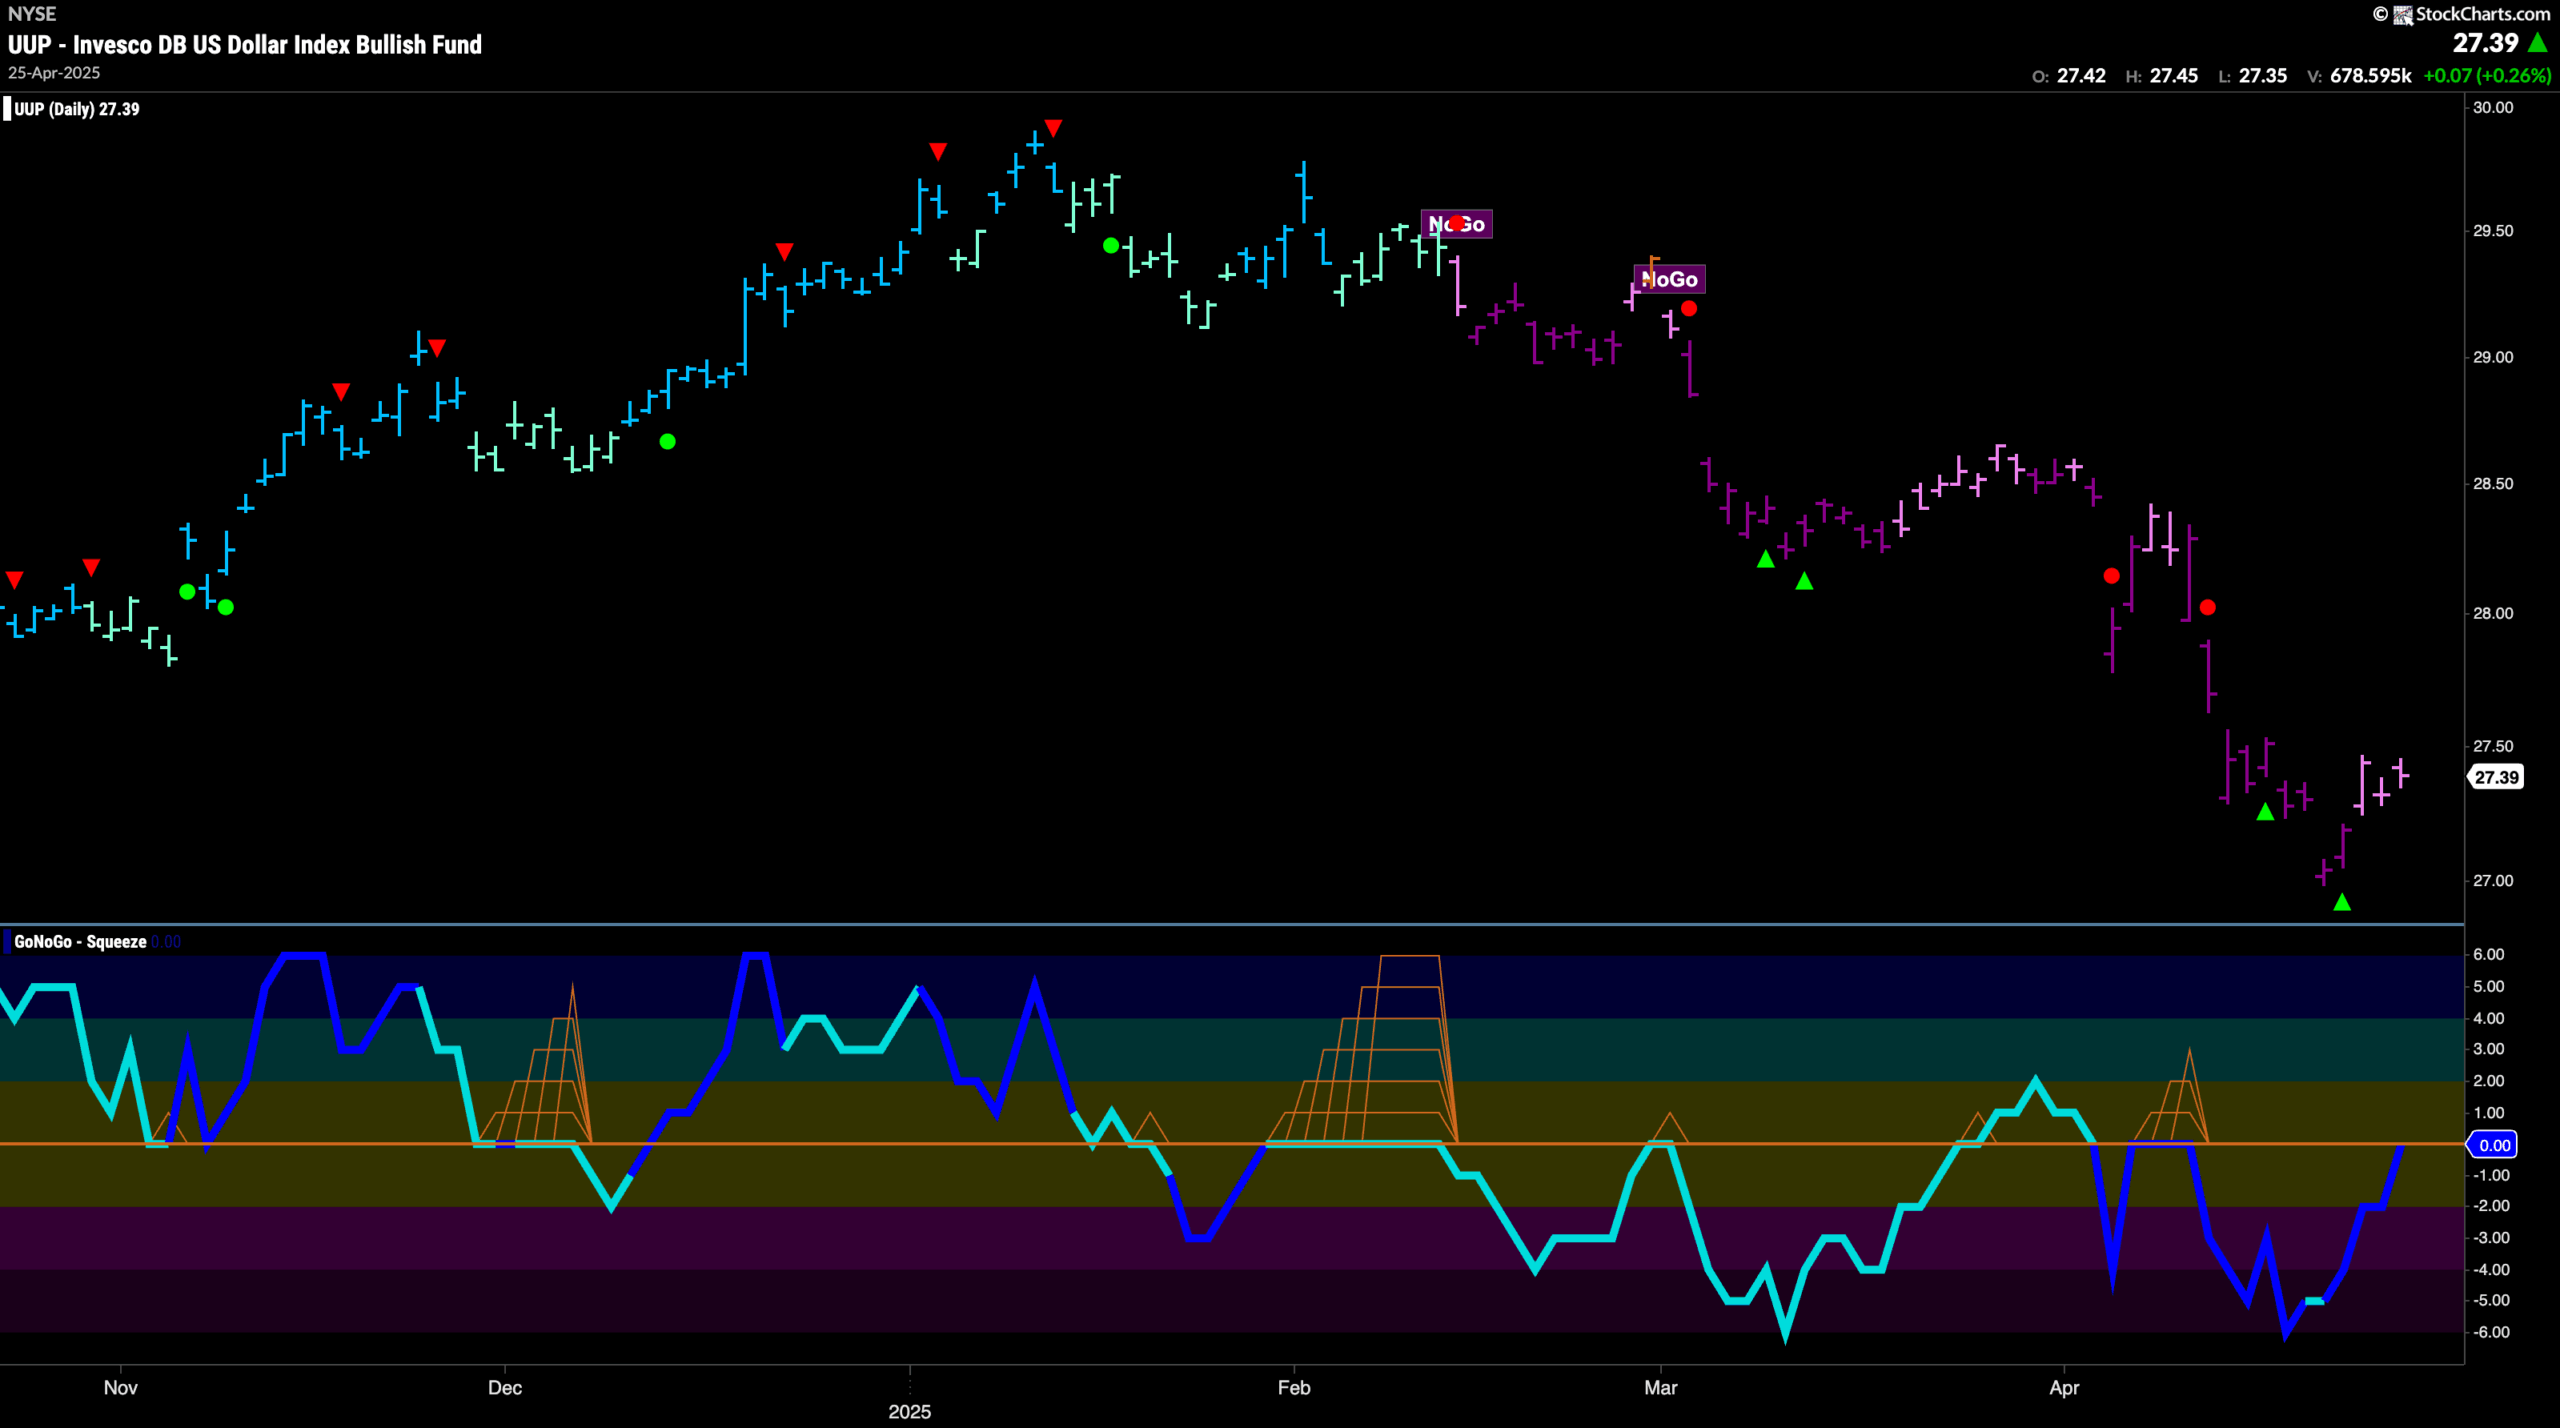Click the red circle marker in early April

click(2111, 575)
